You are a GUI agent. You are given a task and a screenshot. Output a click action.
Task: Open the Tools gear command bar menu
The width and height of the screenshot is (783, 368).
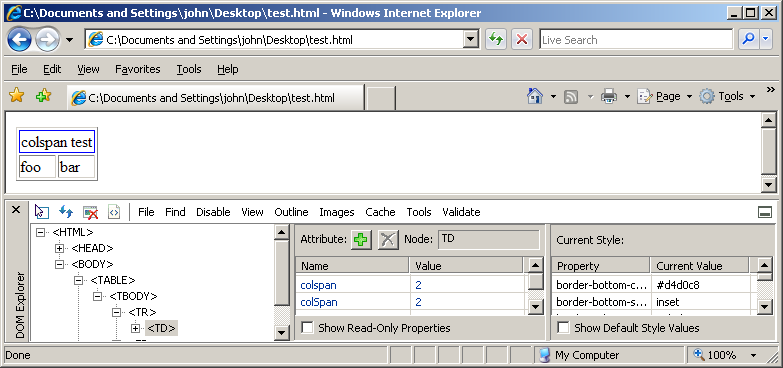727,96
